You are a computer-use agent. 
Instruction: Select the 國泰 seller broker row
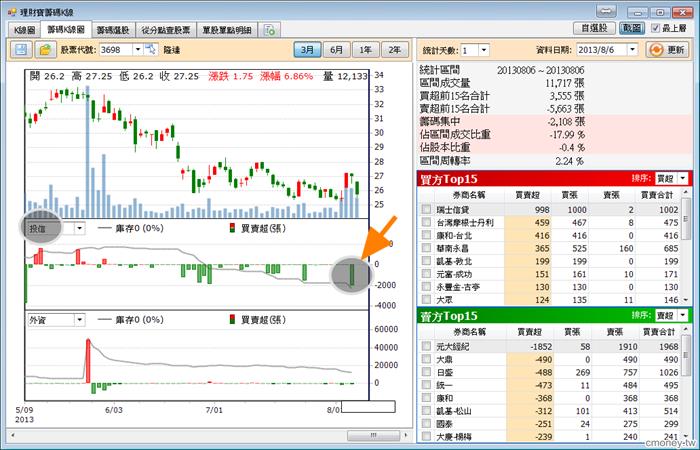click(549, 424)
